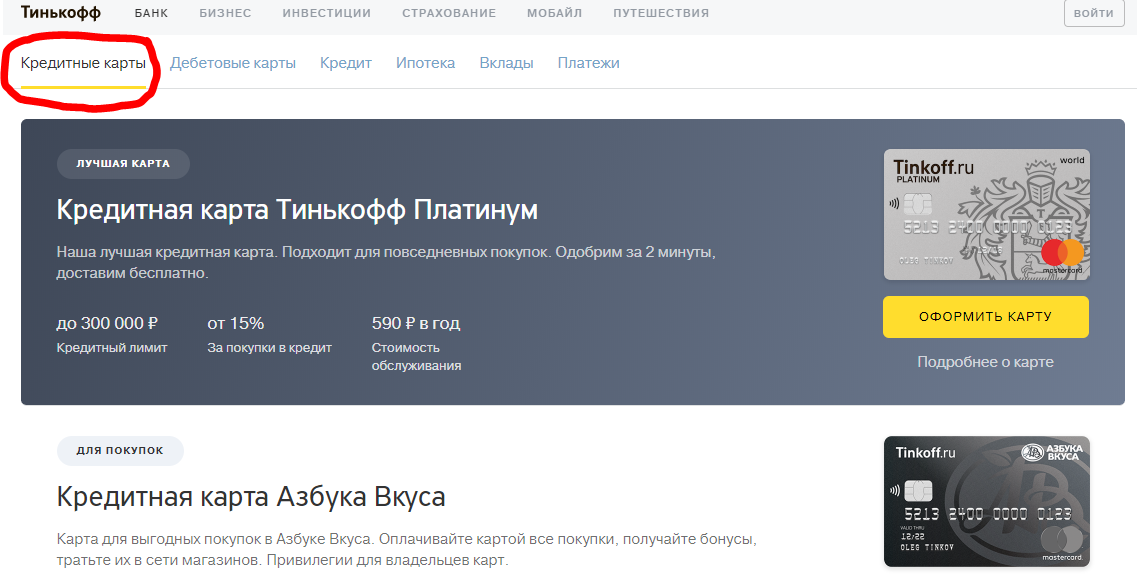
Task: Switch to the Дебетовые карты tab
Action: (233, 63)
